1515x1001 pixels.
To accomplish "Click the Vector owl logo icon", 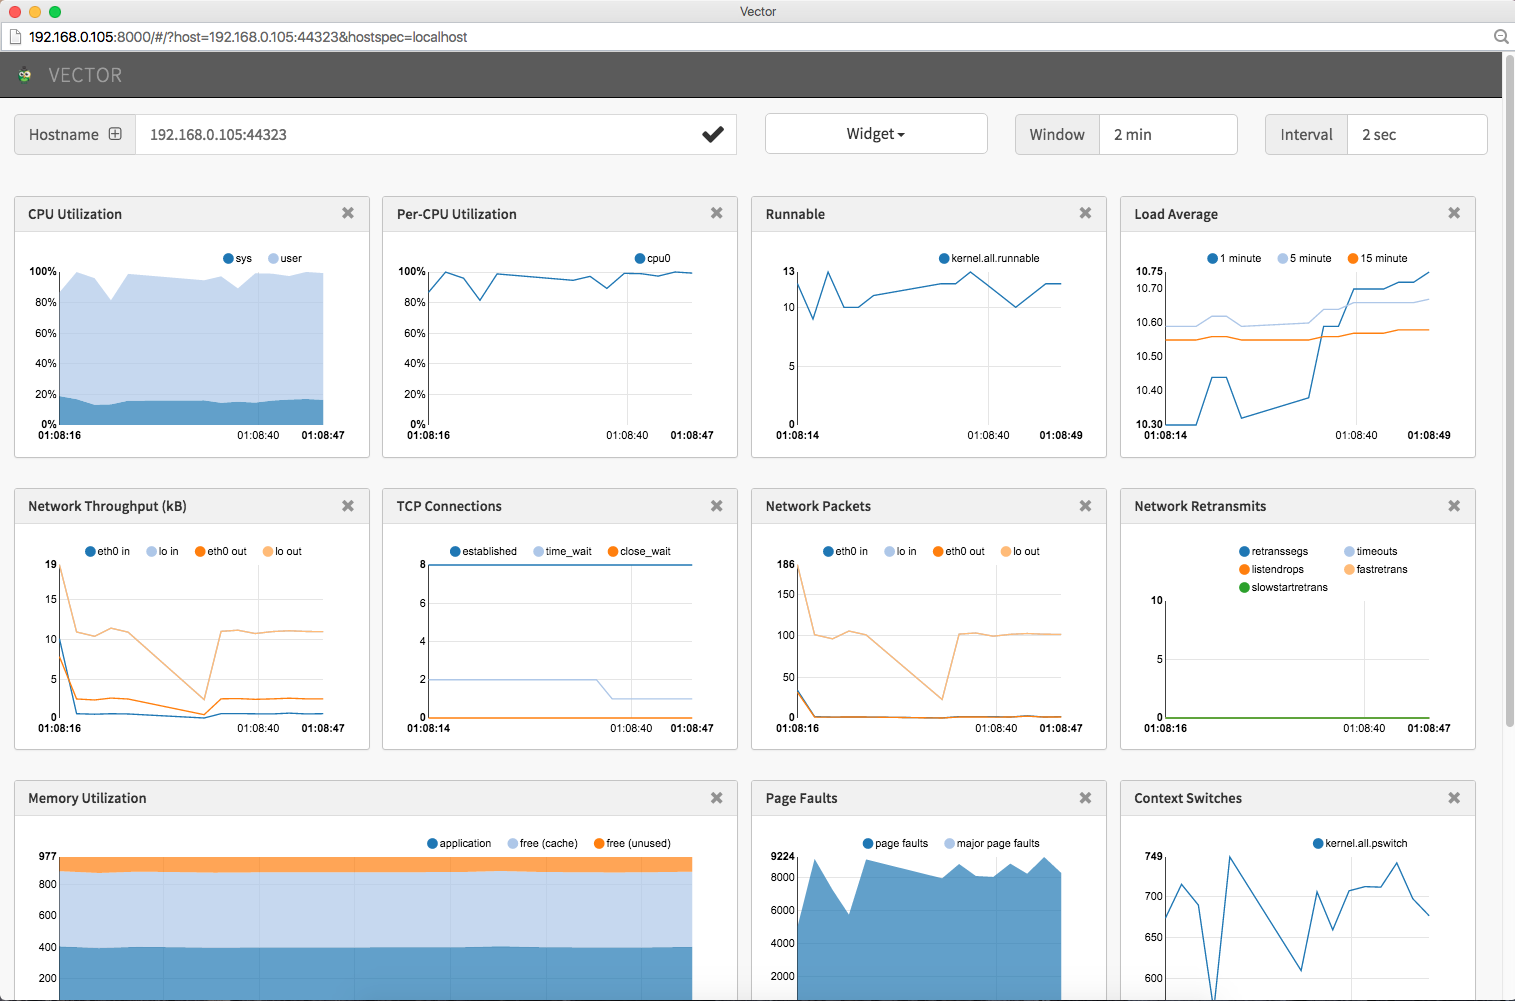I will [25, 75].
